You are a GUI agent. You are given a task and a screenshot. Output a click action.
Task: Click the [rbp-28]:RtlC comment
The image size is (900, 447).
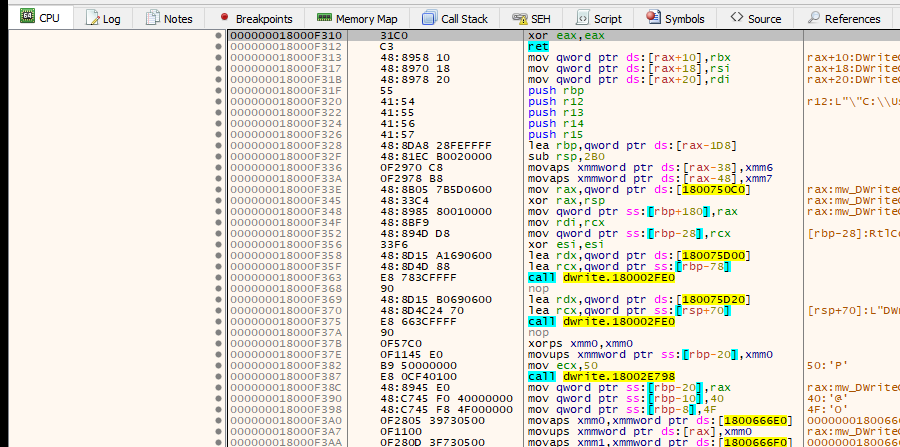click(853, 234)
